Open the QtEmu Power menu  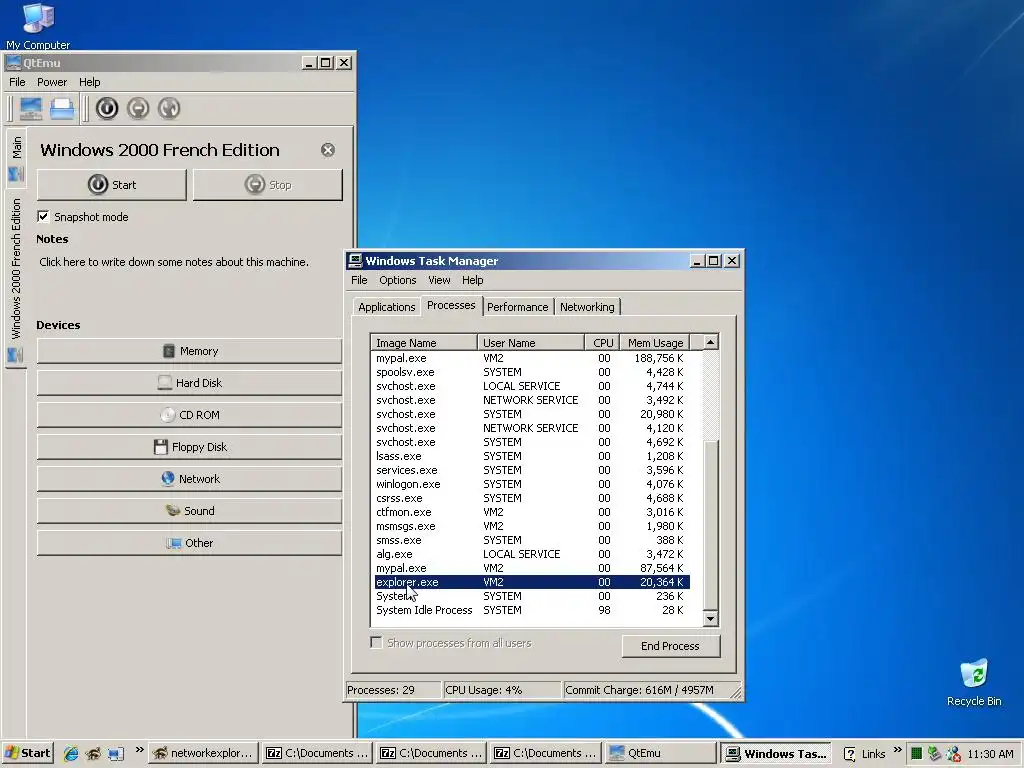click(52, 82)
